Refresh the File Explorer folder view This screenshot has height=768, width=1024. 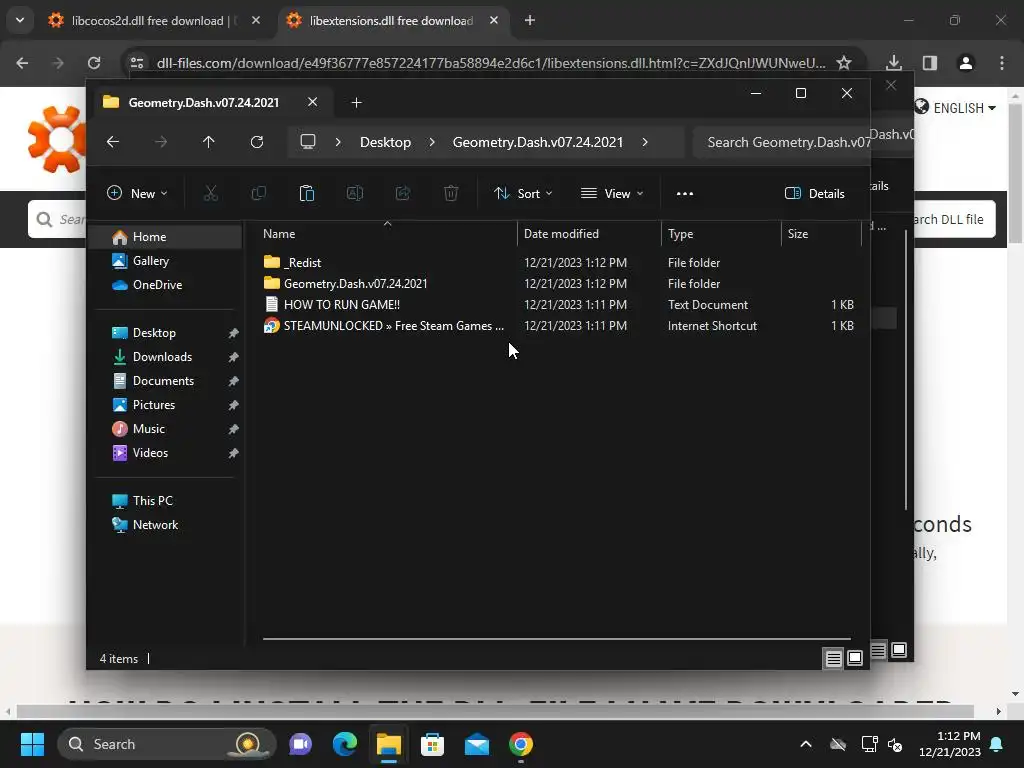click(257, 142)
